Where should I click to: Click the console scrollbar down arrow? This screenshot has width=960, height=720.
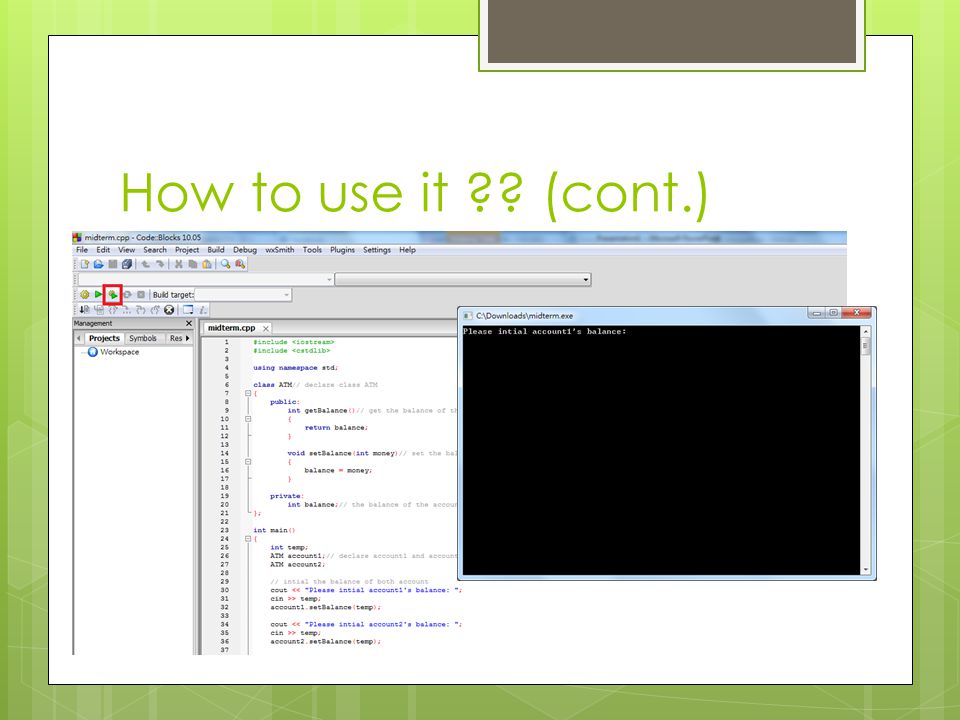[x=866, y=569]
